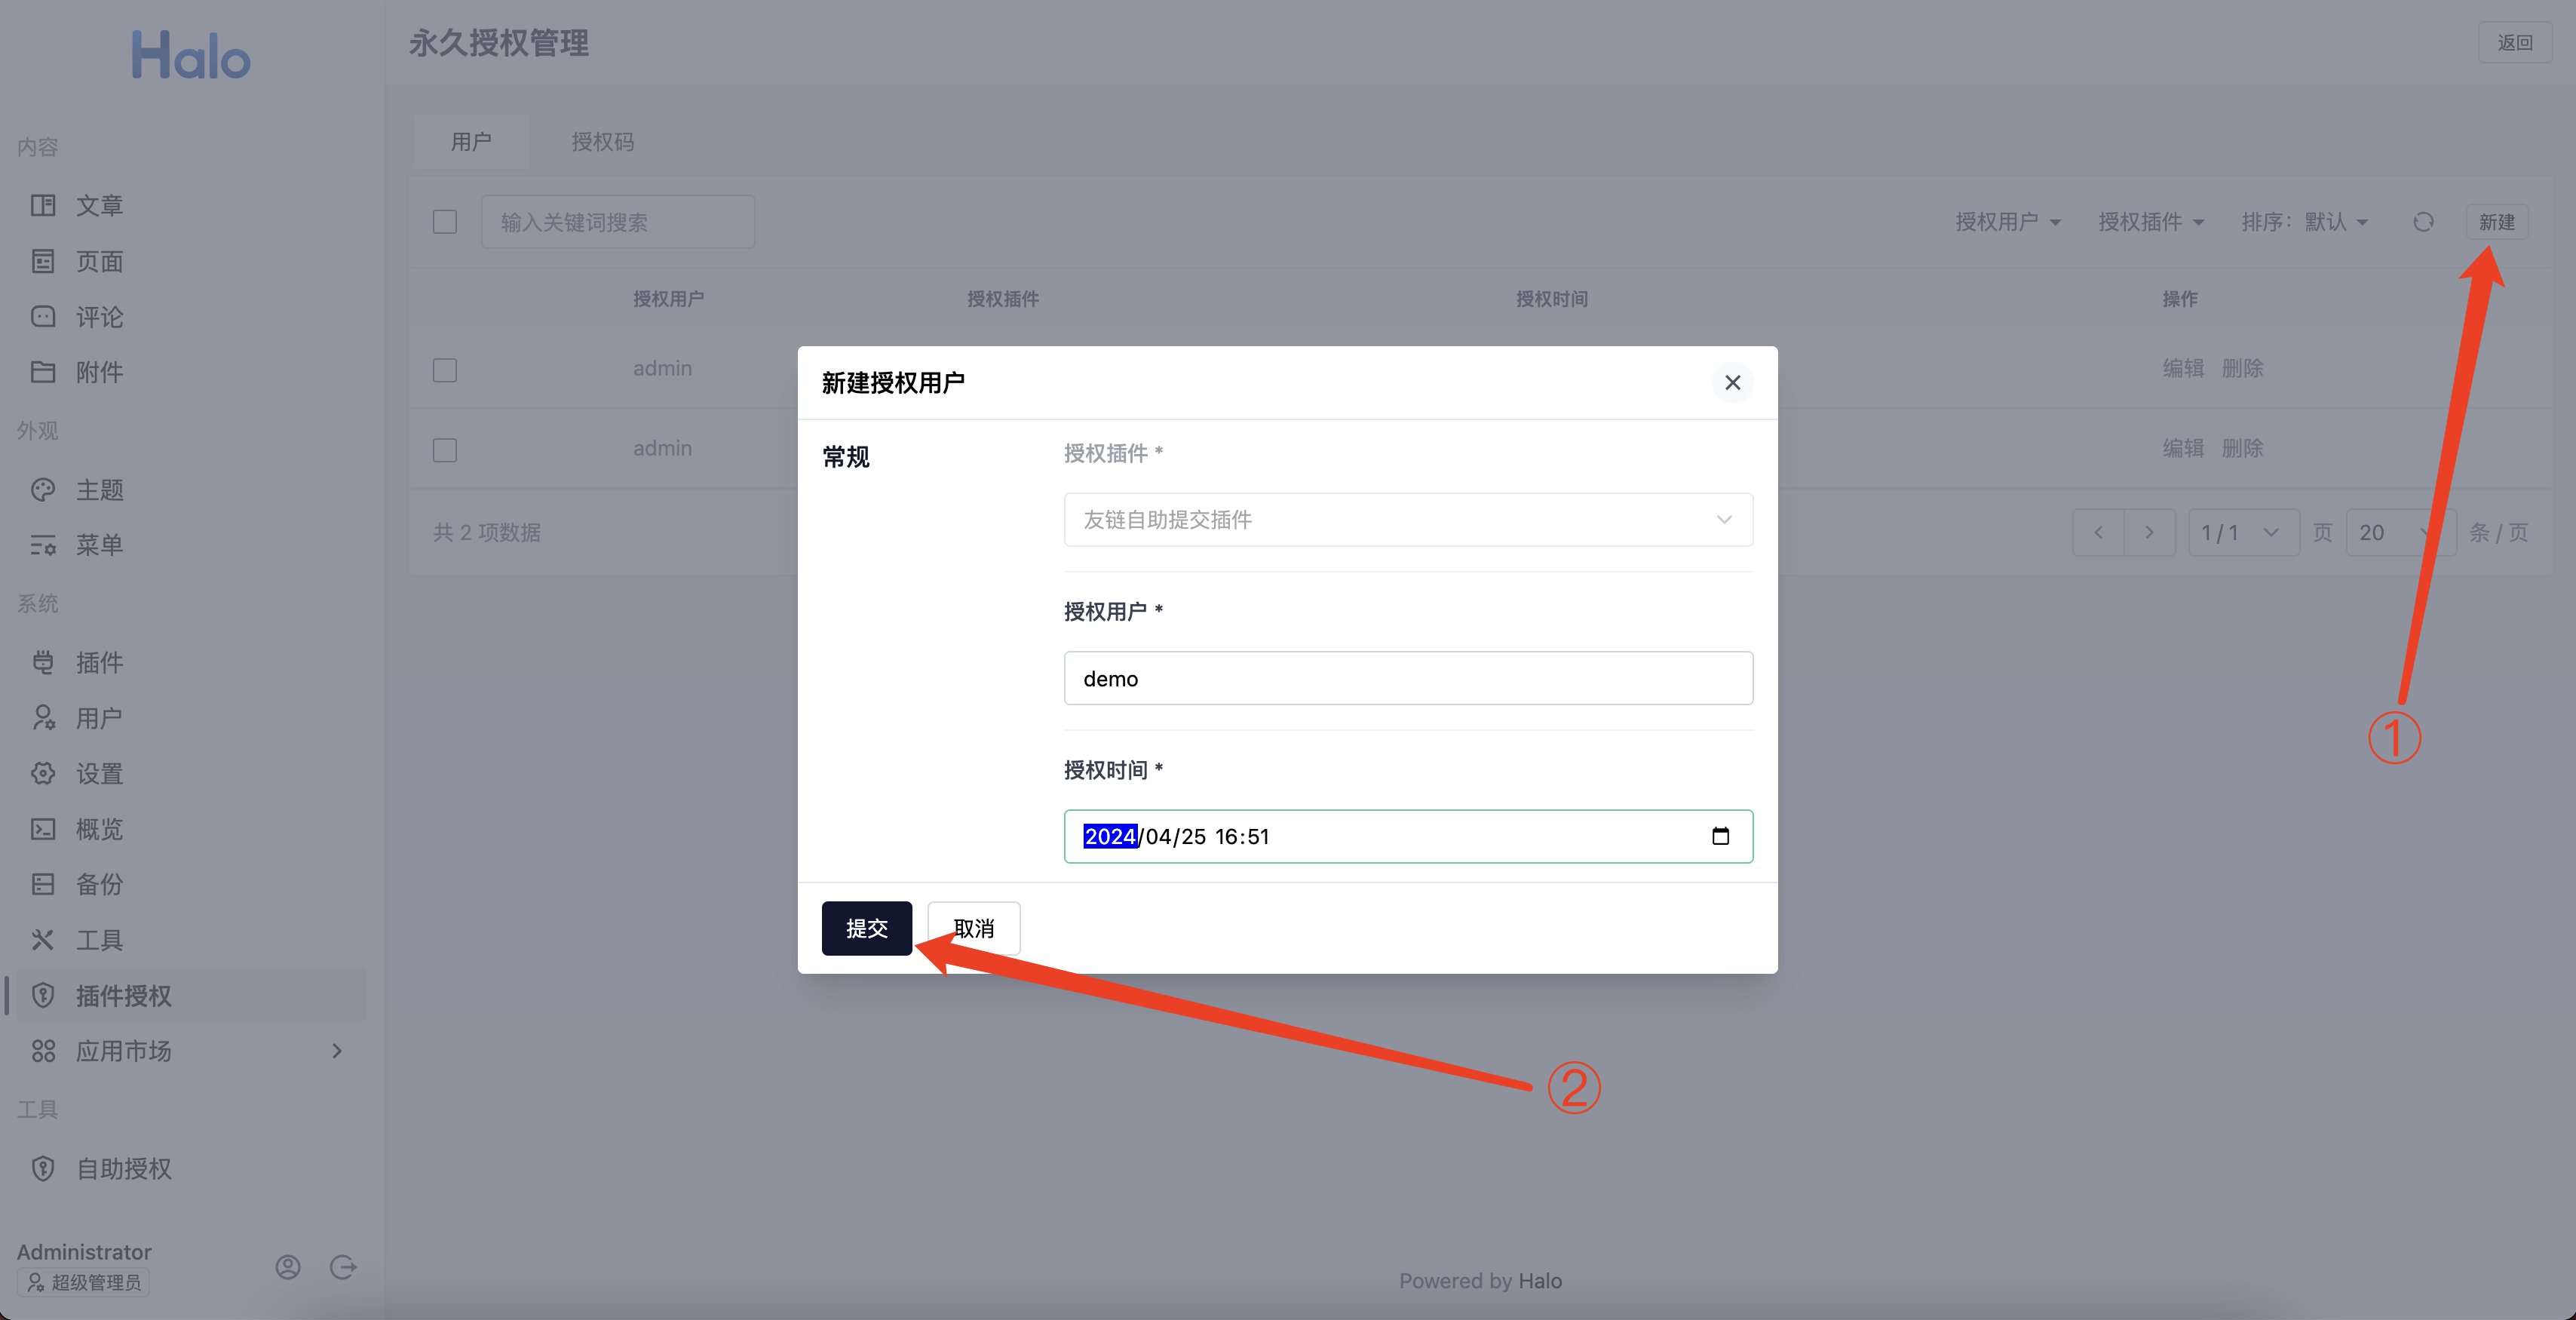Image resolution: width=2576 pixels, height=1320 pixels.
Task: Select the 自助授权 menu item label
Action: click(x=124, y=1168)
